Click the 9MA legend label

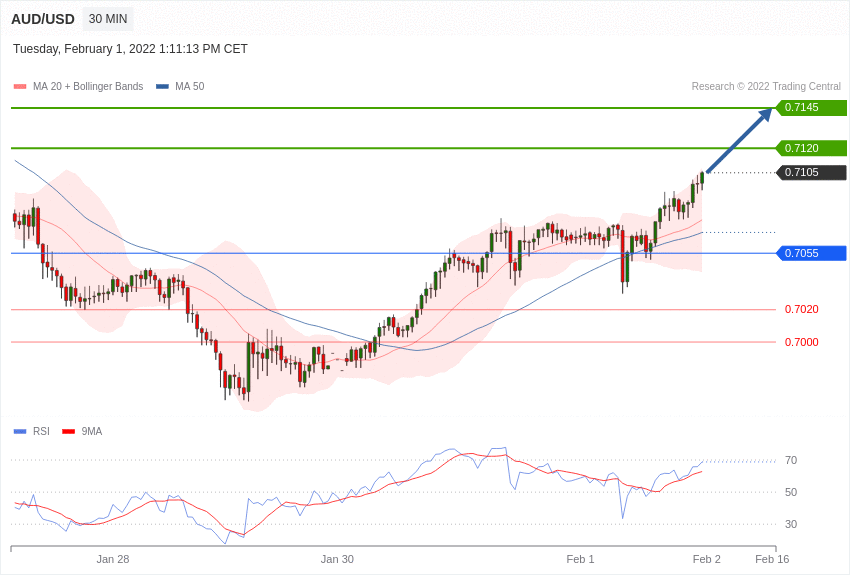pos(92,431)
